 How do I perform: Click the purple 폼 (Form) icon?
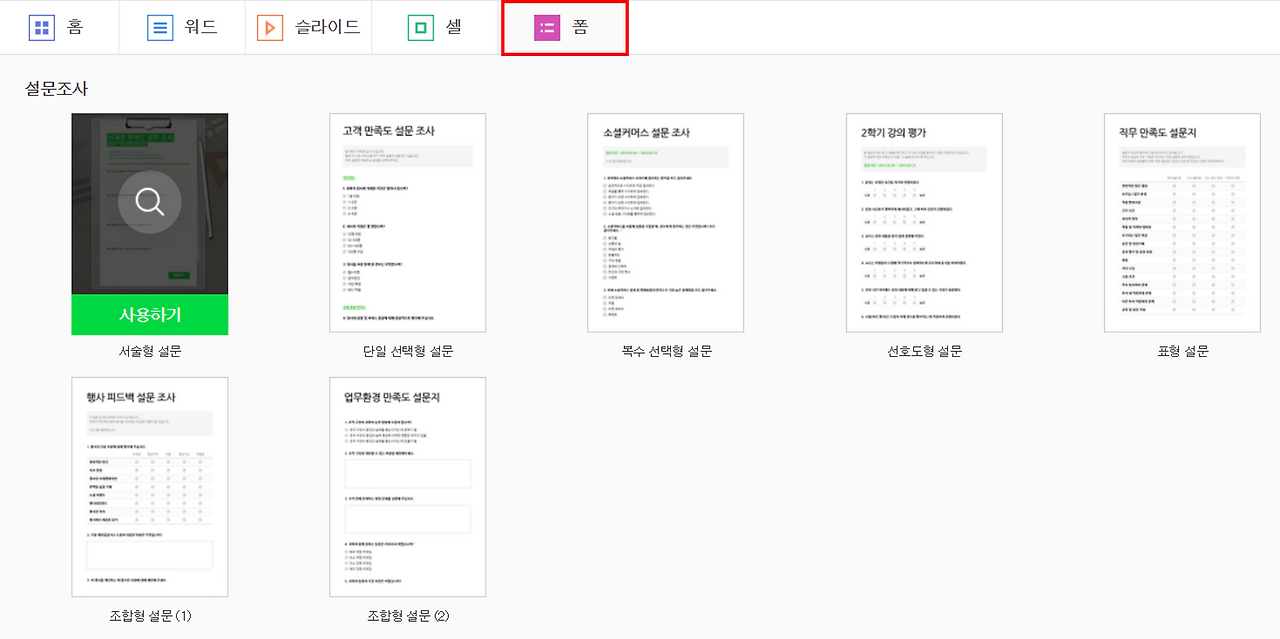pyautogui.click(x=545, y=27)
